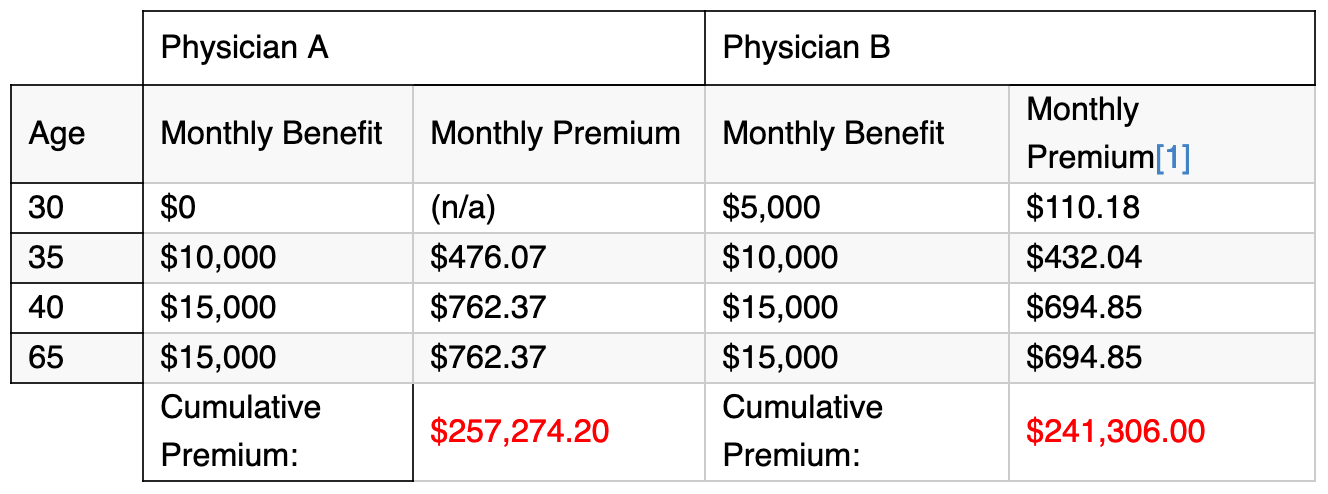Click the $0 monthly benefit cell
1328x494 pixels.
click(278, 208)
